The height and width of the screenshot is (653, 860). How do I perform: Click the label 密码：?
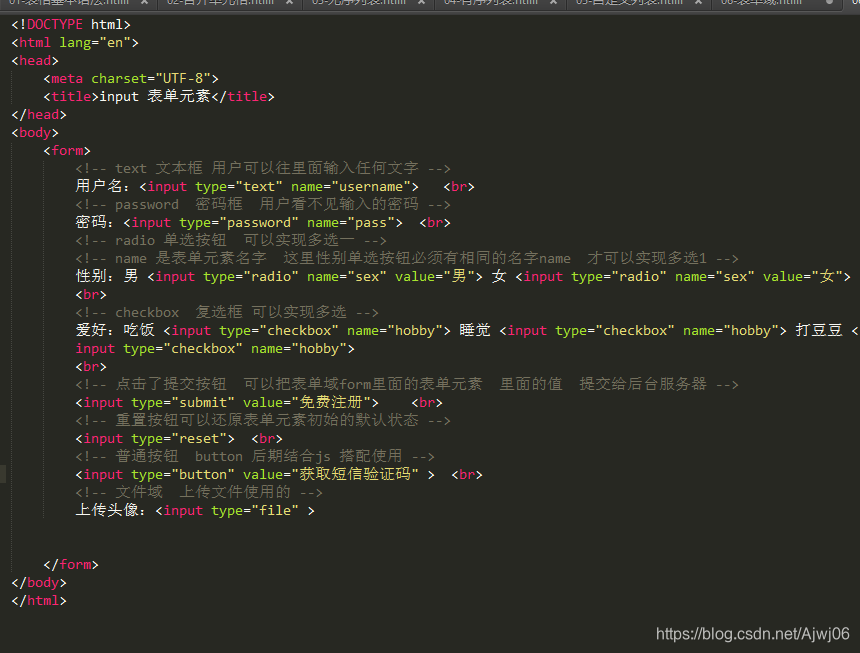[95, 223]
